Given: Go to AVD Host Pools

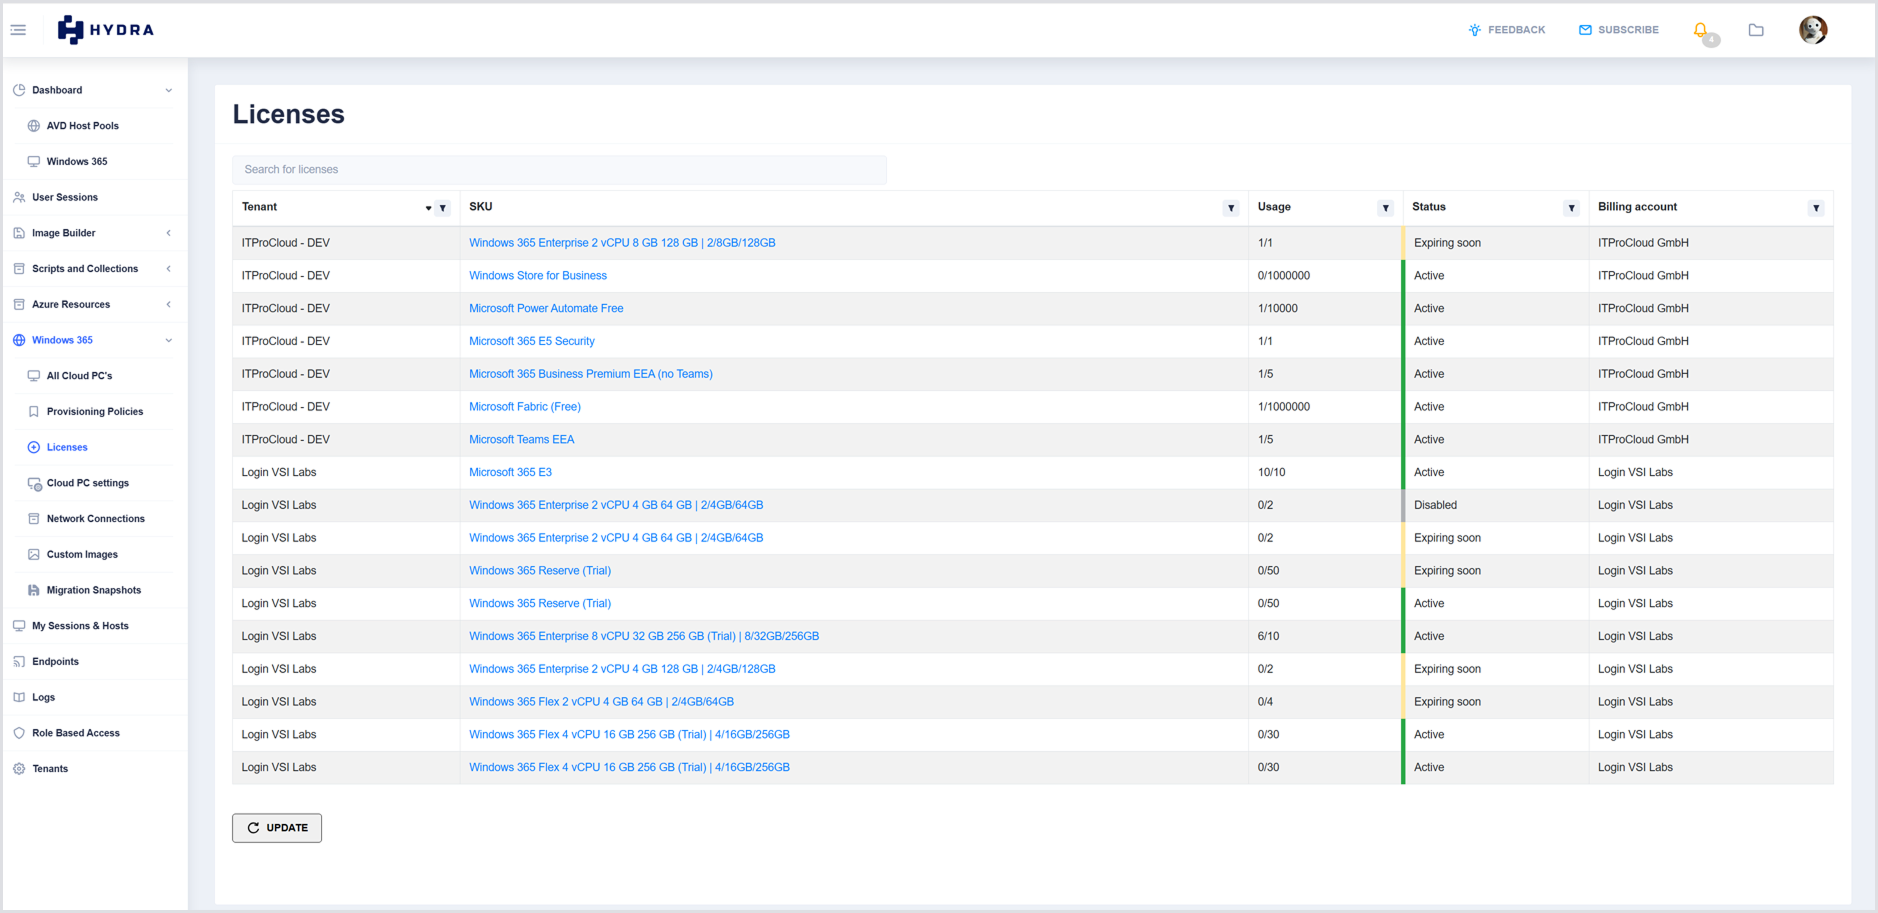Looking at the screenshot, I should [83, 126].
